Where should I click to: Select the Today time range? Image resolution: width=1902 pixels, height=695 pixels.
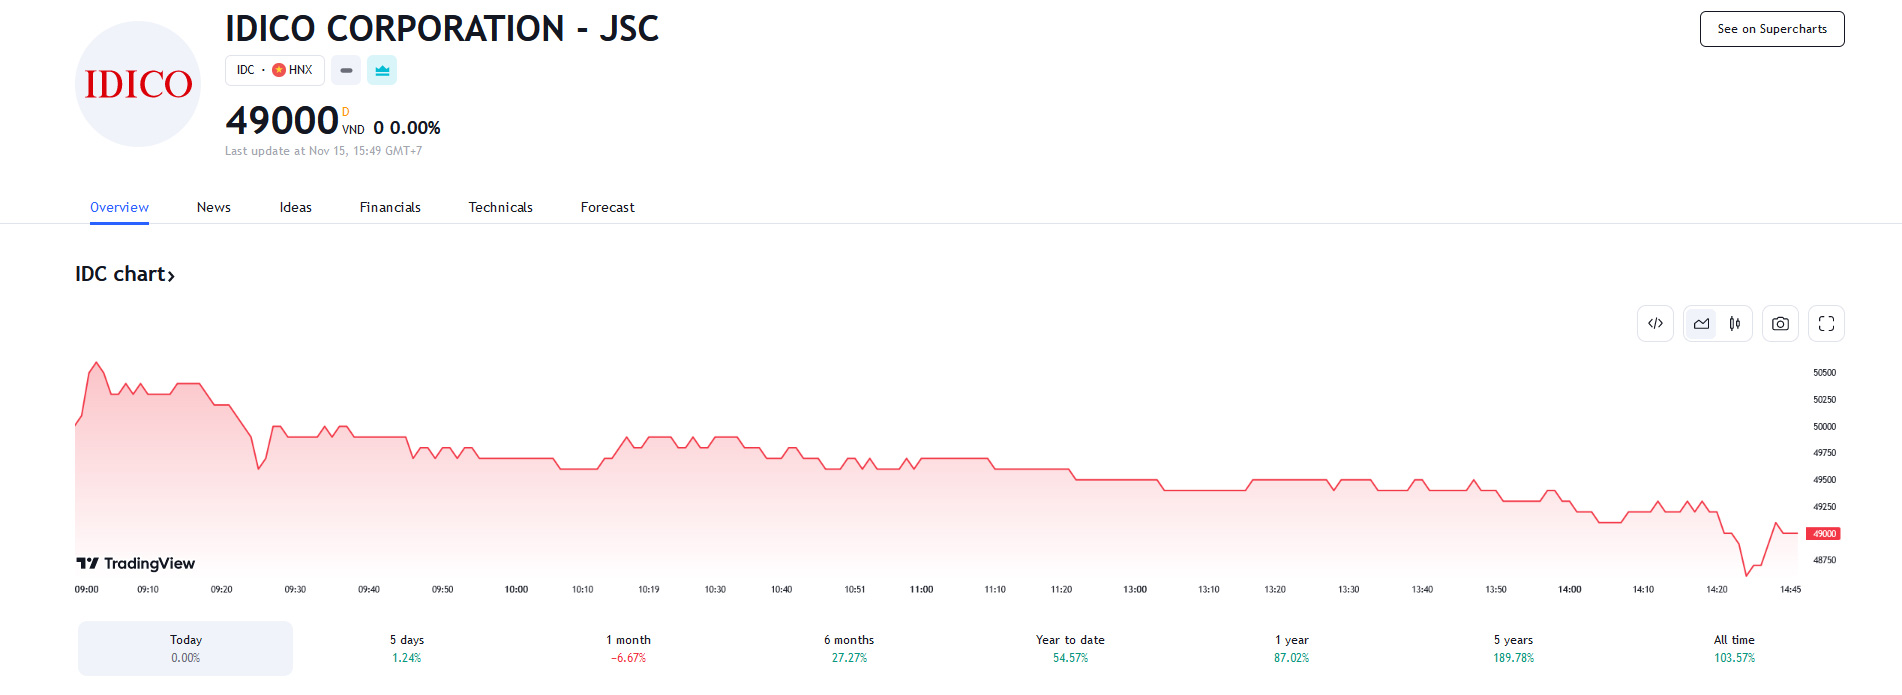click(186, 648)
